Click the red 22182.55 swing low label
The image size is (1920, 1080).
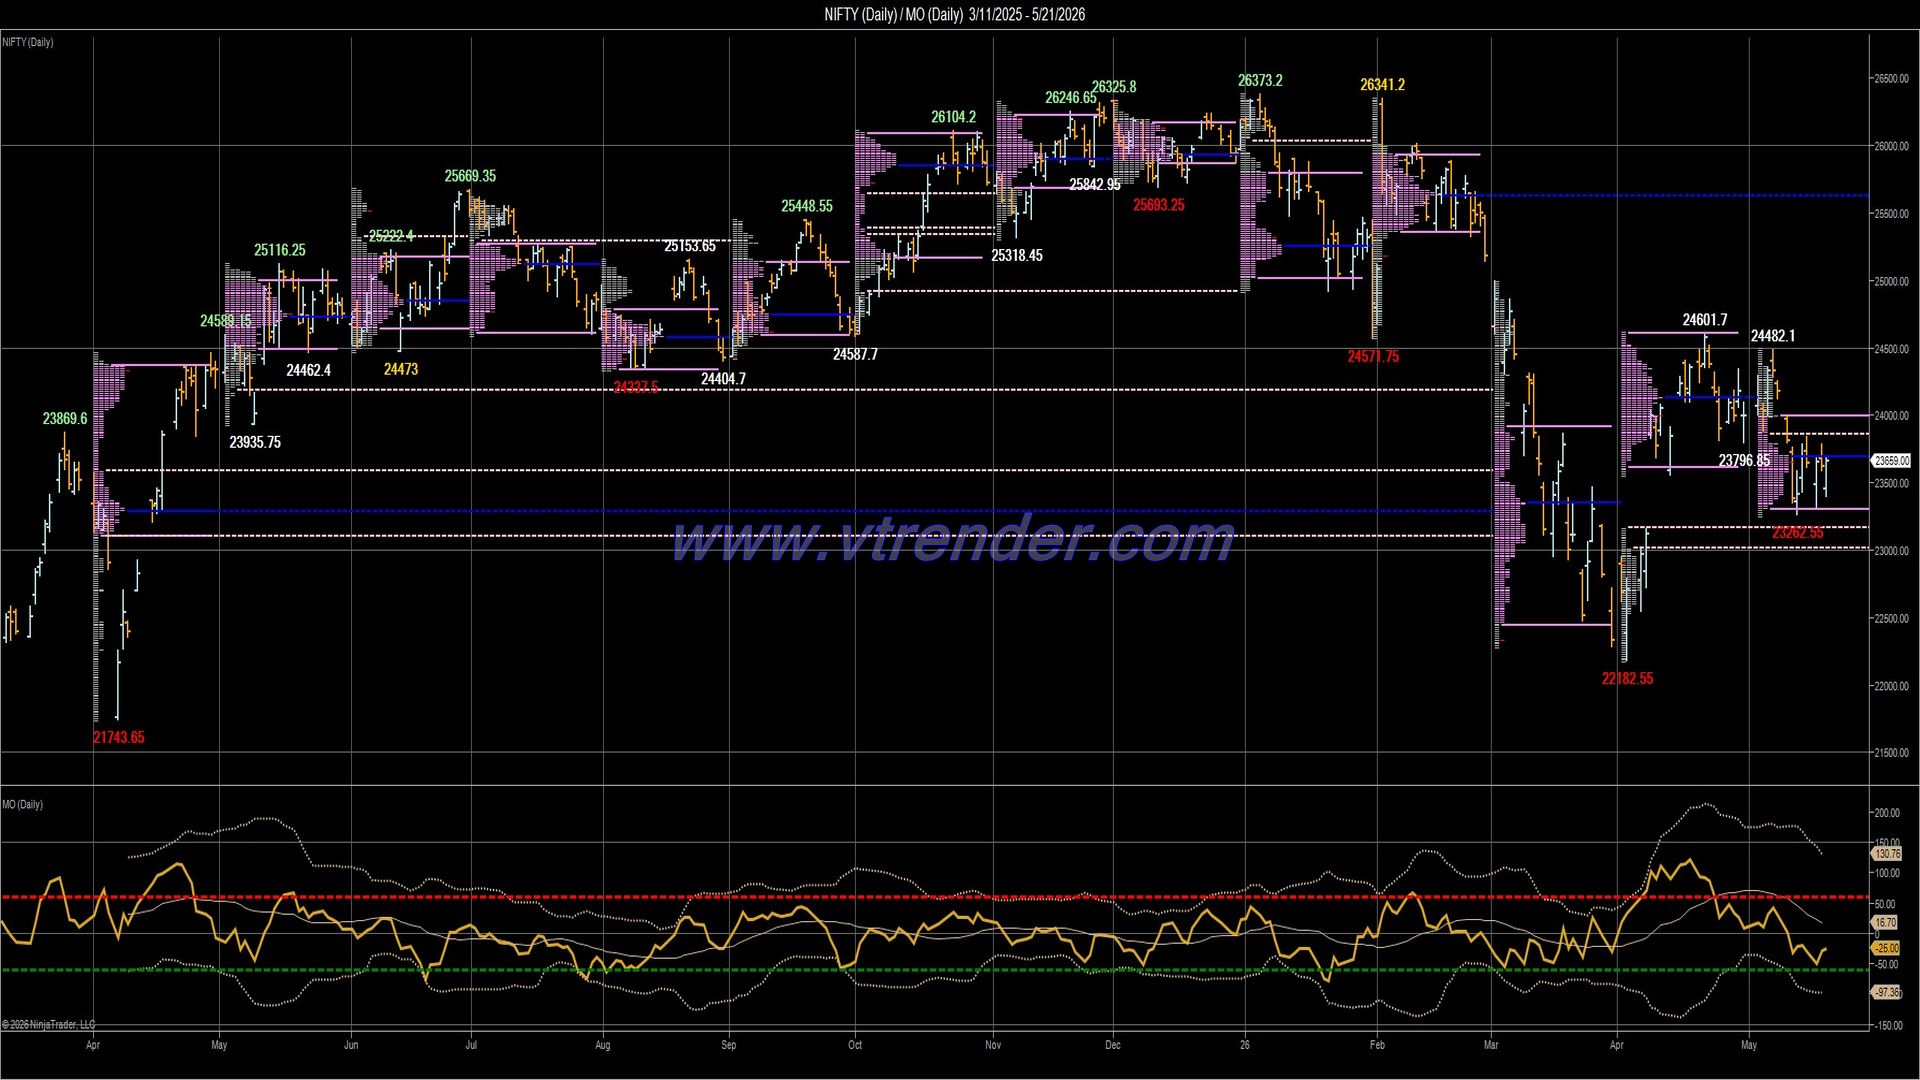coord(1627,679)
